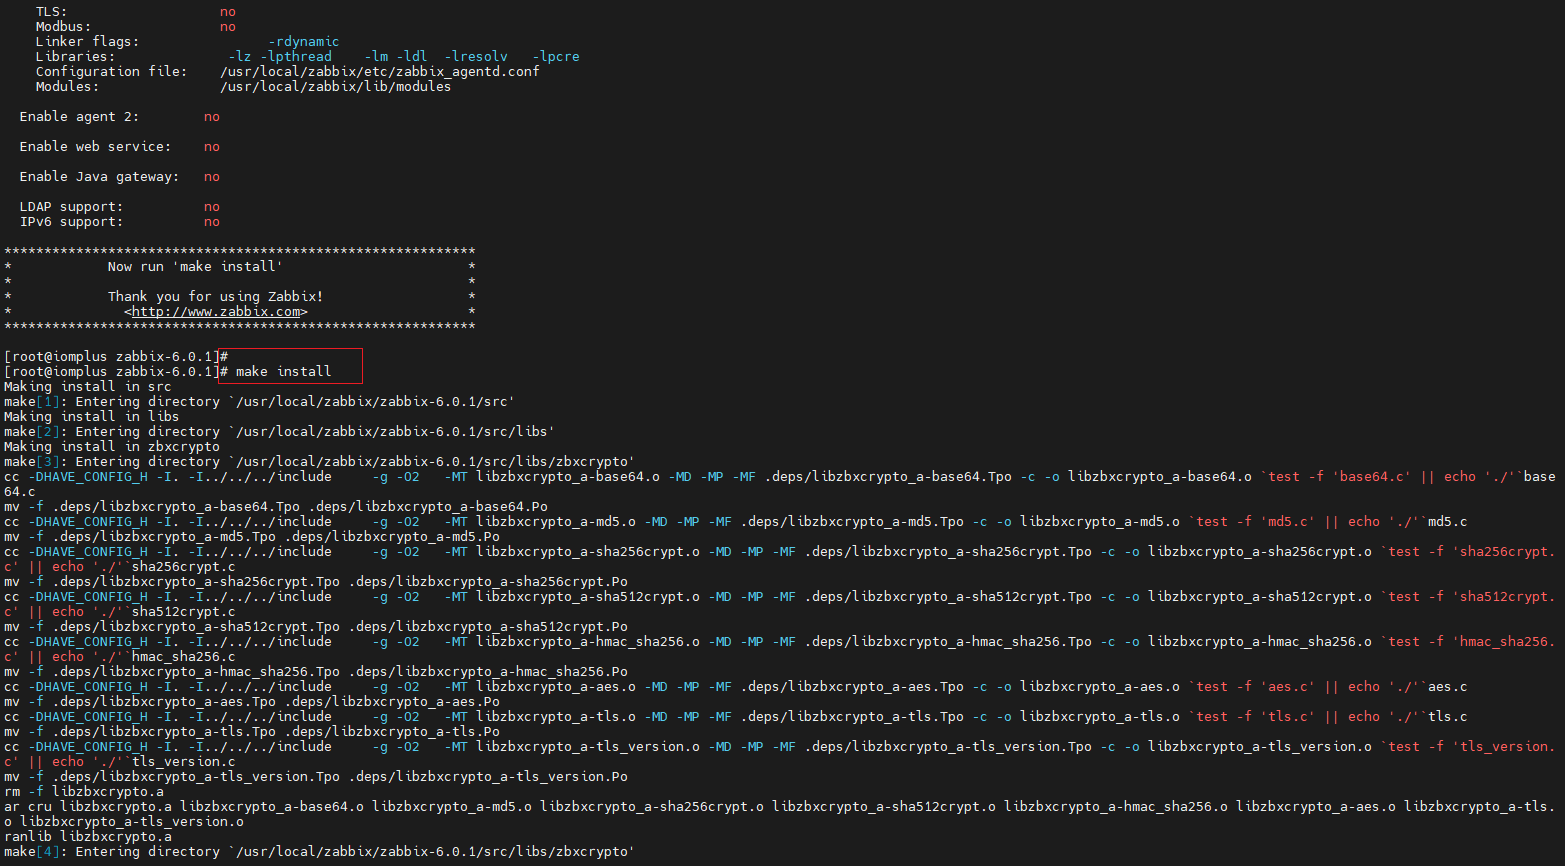The height and width of the screenshot is (866, 1565).
Task: Click the 'no' value for Enable Java gateway
Action: pos(212,177)
